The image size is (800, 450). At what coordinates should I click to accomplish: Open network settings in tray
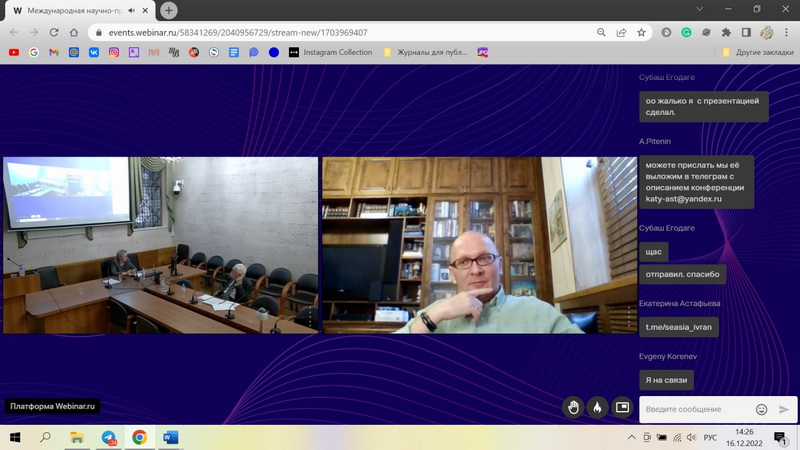point(677,438)
